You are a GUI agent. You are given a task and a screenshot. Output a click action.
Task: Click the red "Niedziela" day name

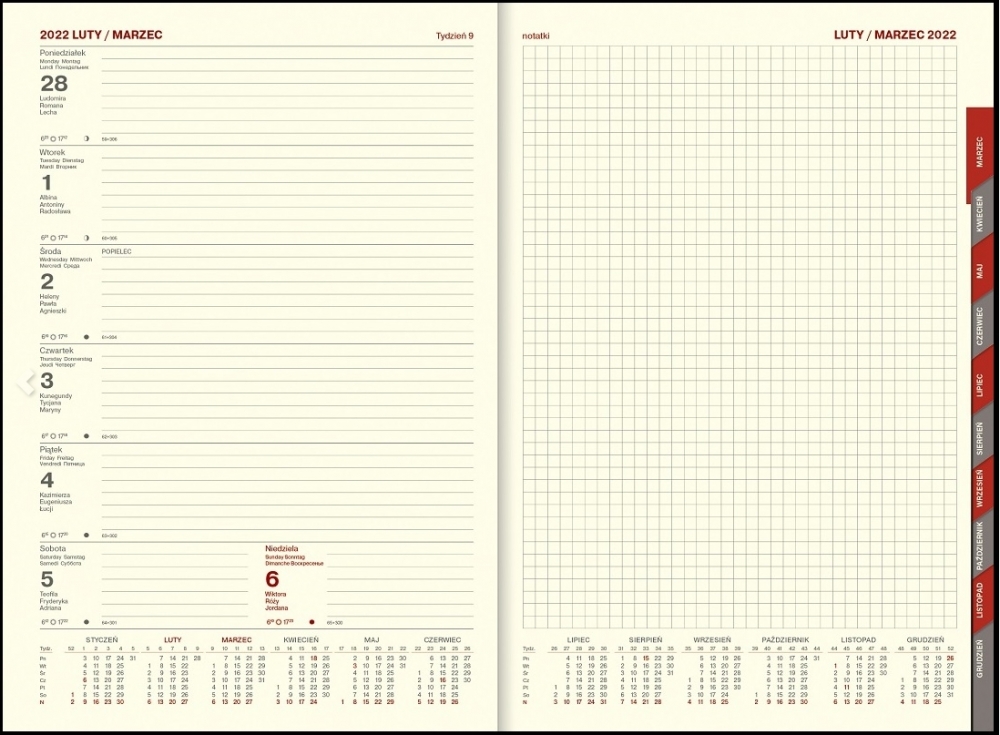[x=282, y=549]
